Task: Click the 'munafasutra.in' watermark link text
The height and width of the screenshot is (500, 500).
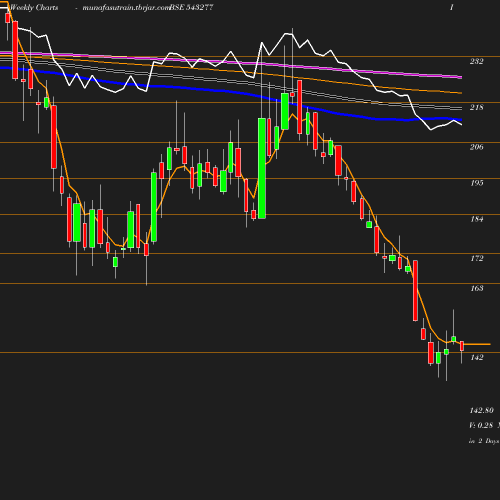Action: pos(126,7)
